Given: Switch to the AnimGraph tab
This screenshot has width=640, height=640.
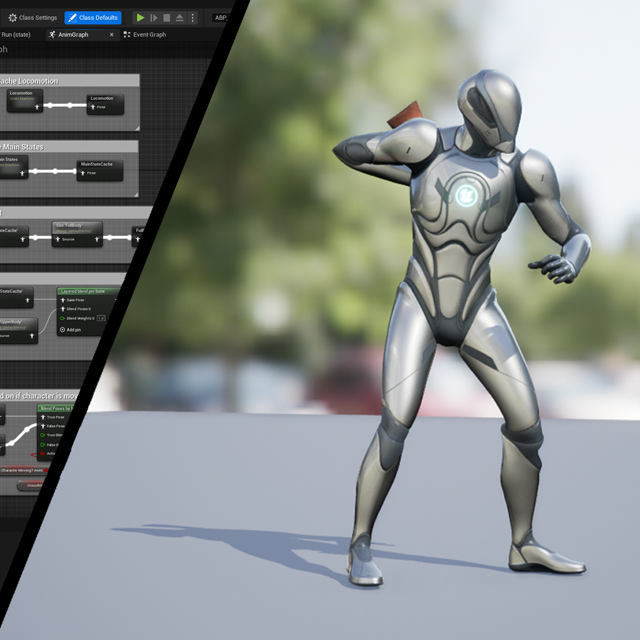Looking at the screenshot, I should [74, 35].
